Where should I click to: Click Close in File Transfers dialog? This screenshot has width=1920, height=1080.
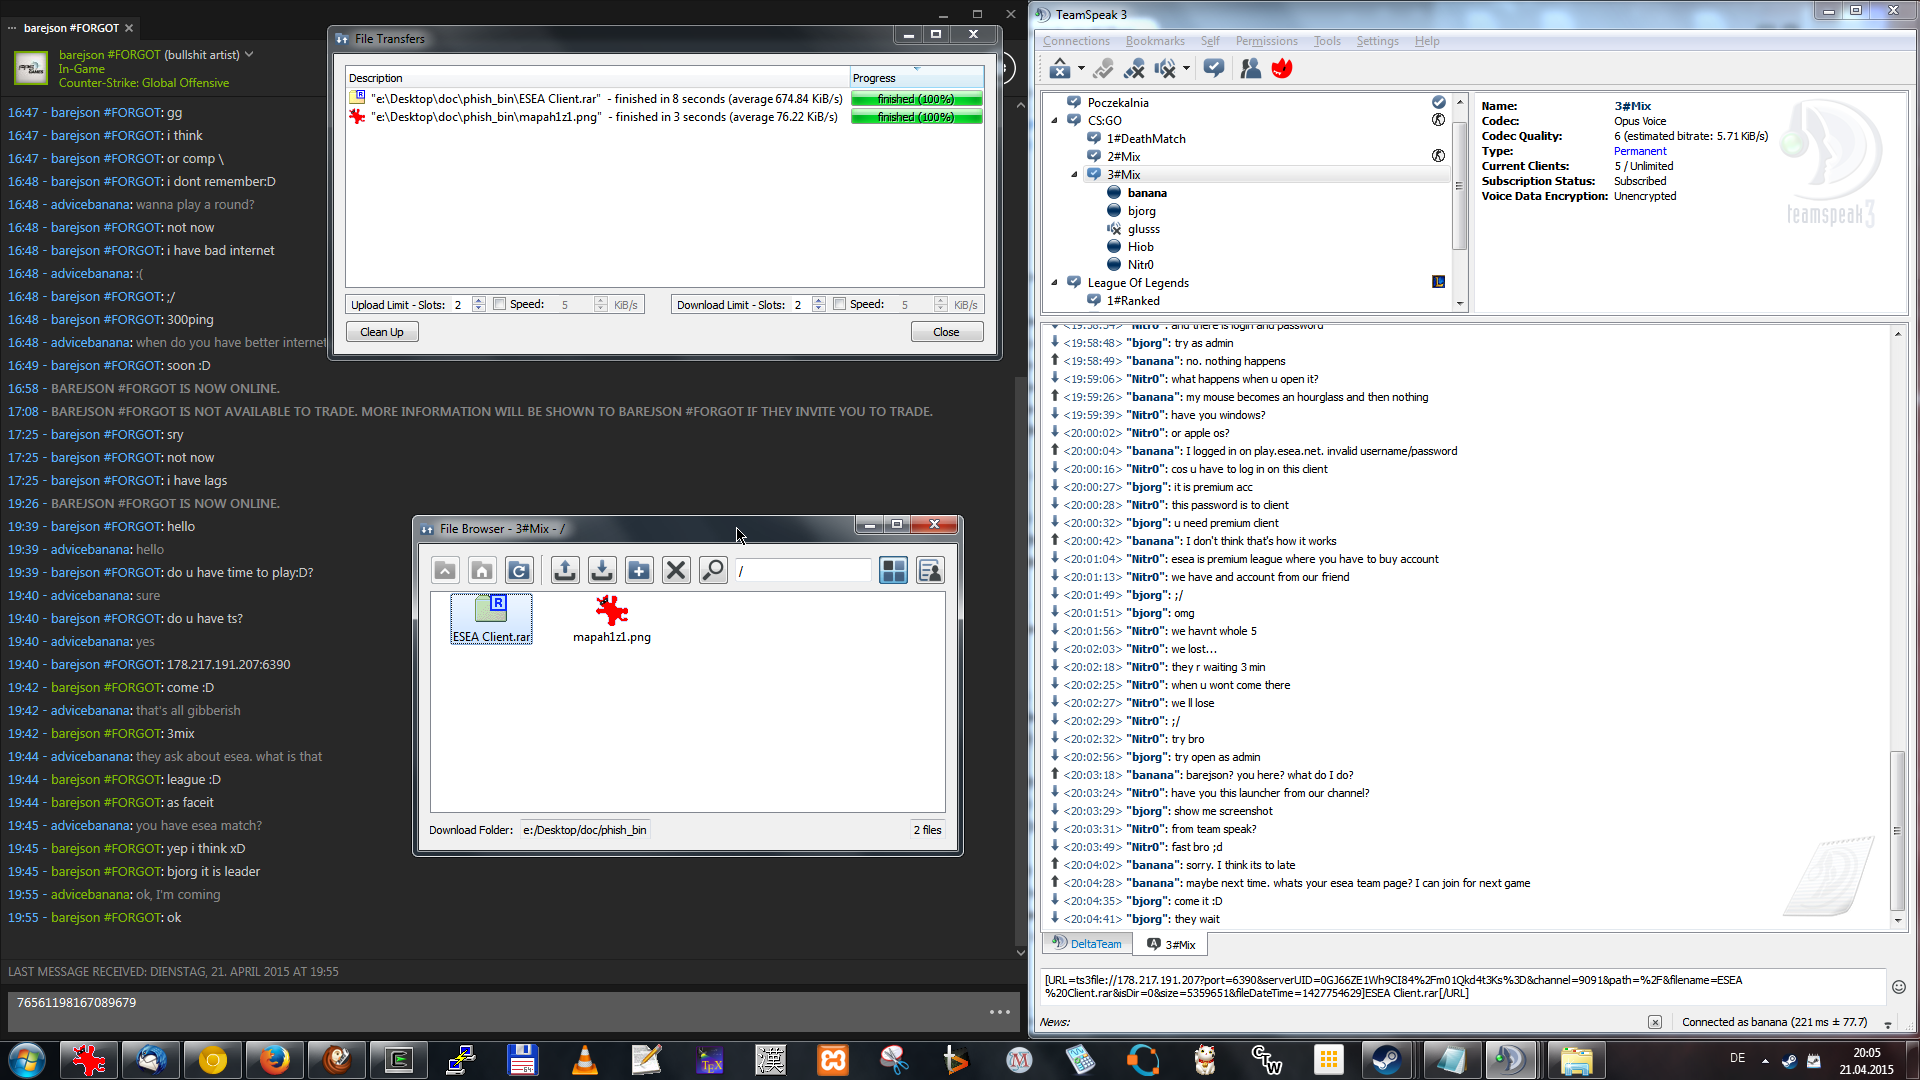[x=946, y=332]
